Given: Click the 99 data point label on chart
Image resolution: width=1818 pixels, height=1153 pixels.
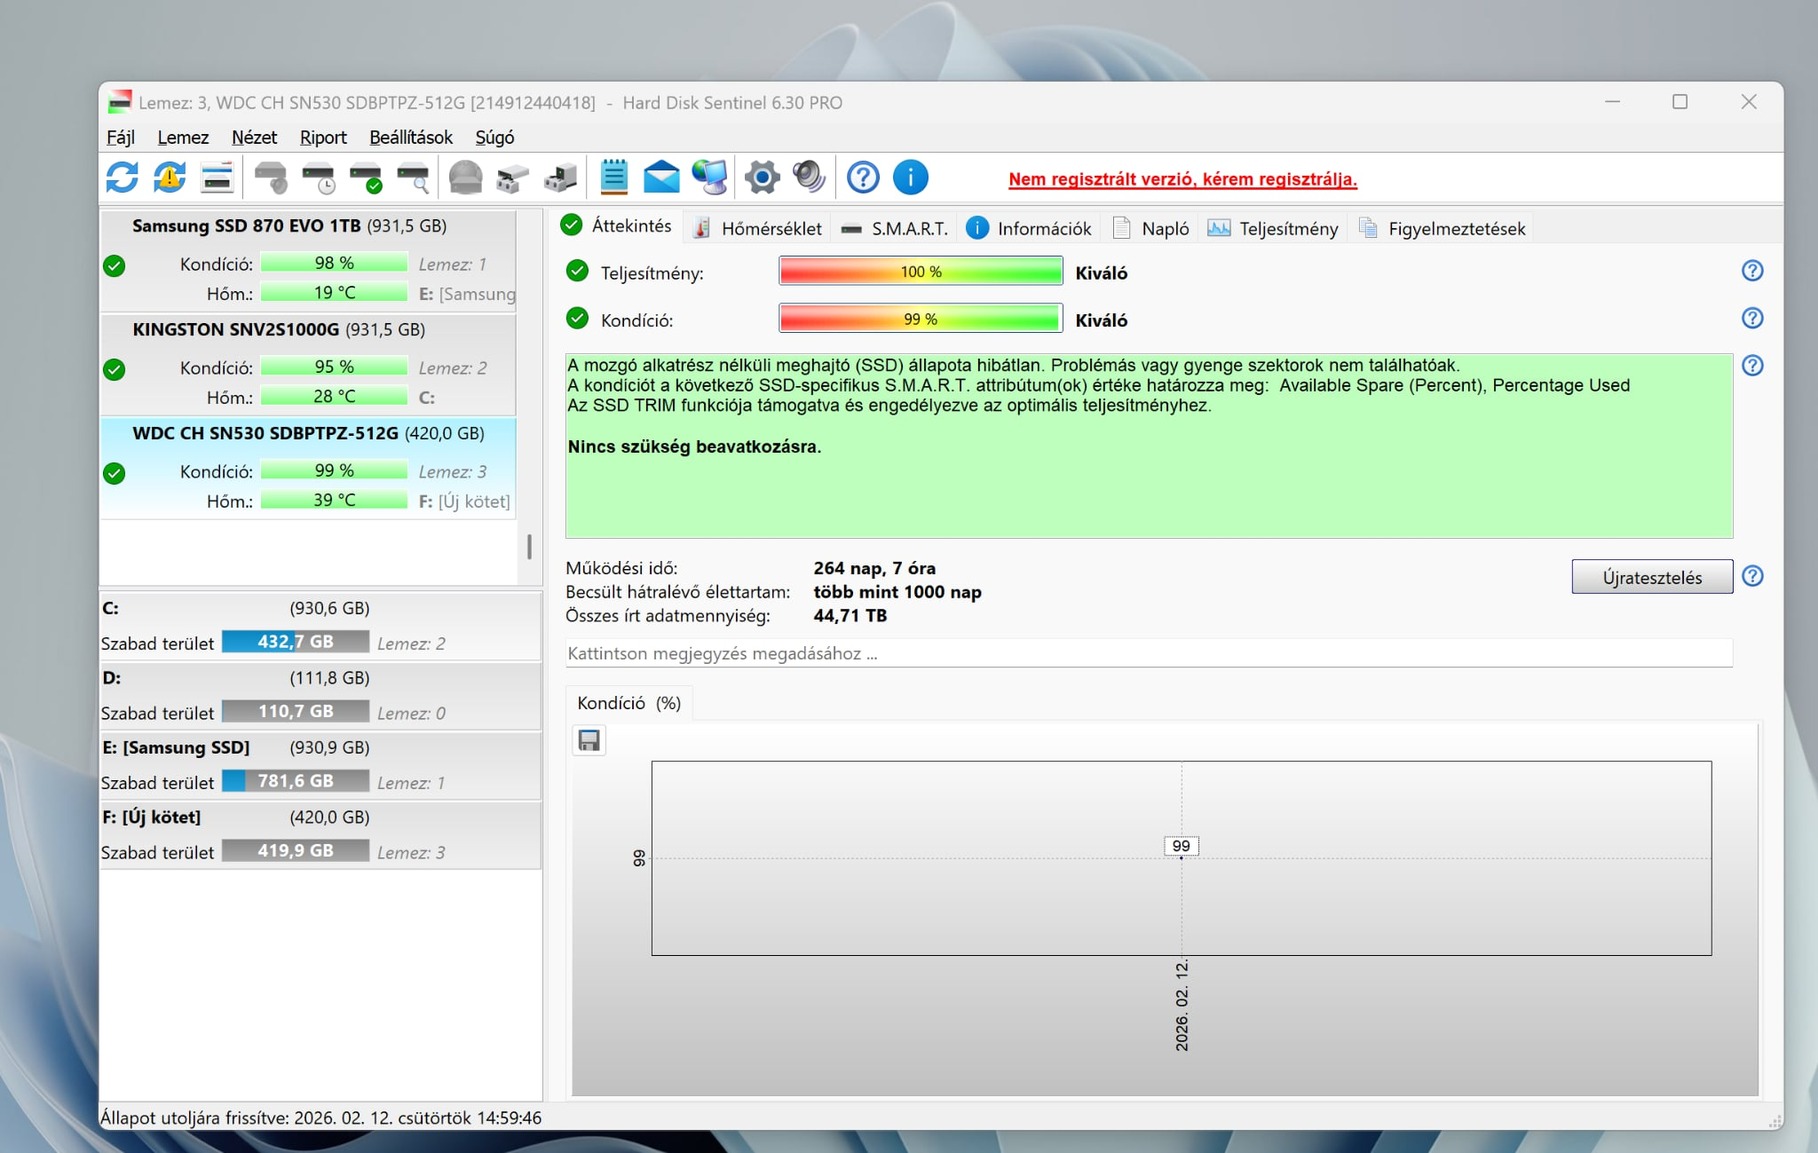Looking at the screenshot, I should (1181, 846).
